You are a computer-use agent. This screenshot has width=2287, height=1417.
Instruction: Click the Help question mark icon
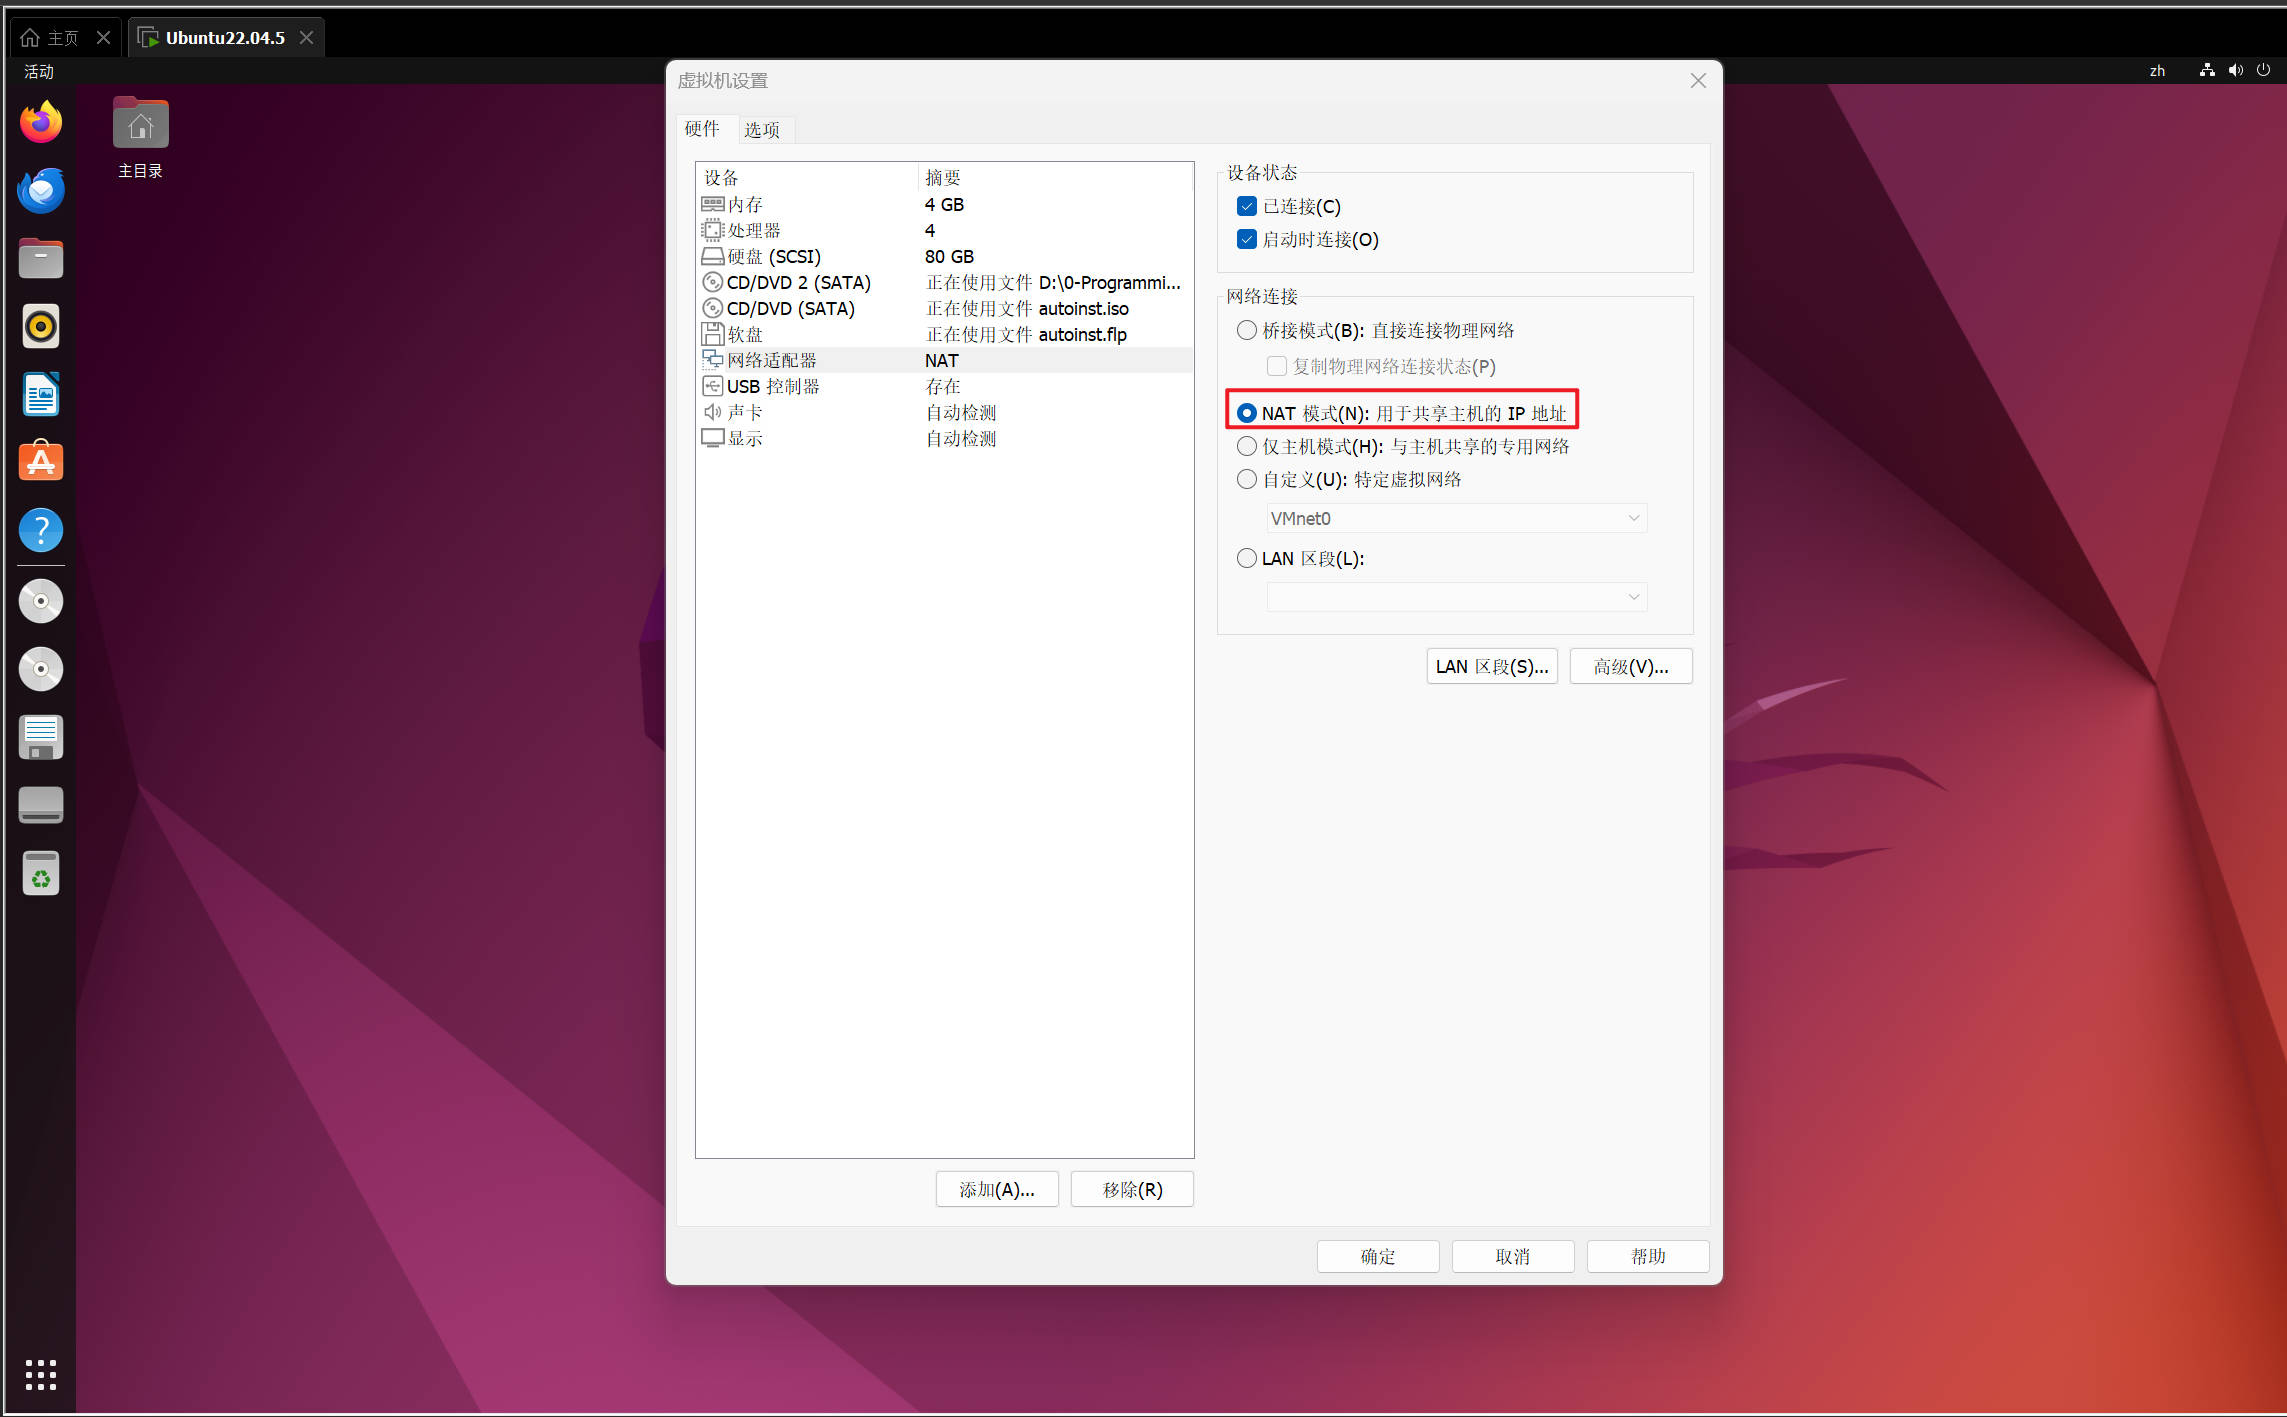coord(41,530)
